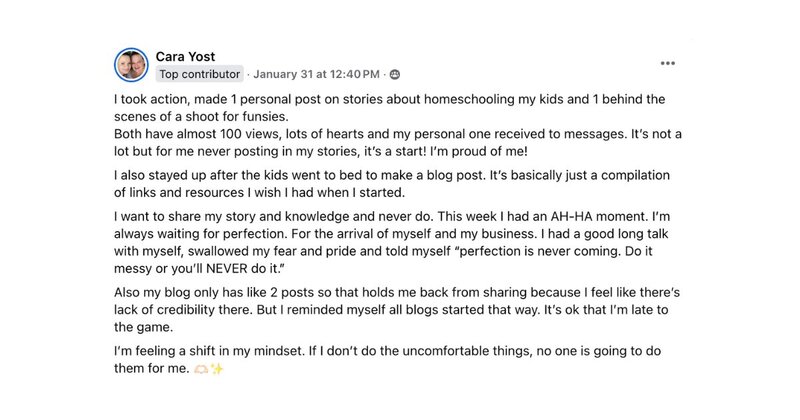800x420 pixels.
Task: Click the sparkles emoji at post end
Action: point(217,368)
